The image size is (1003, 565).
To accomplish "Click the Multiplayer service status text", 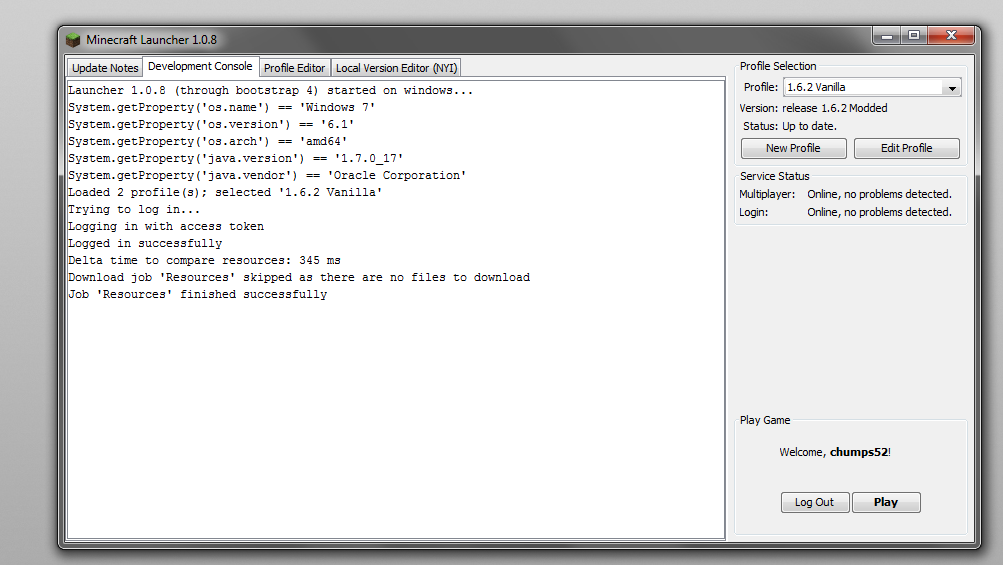I will tap(846, 194).
